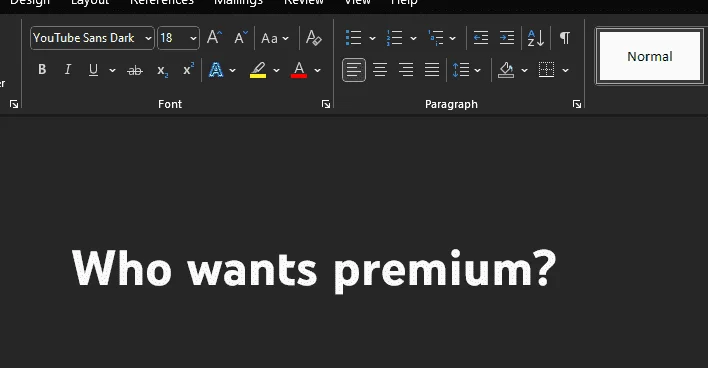
Task: Open line and paragraph spacing
Action: click(x=461, y=70)
